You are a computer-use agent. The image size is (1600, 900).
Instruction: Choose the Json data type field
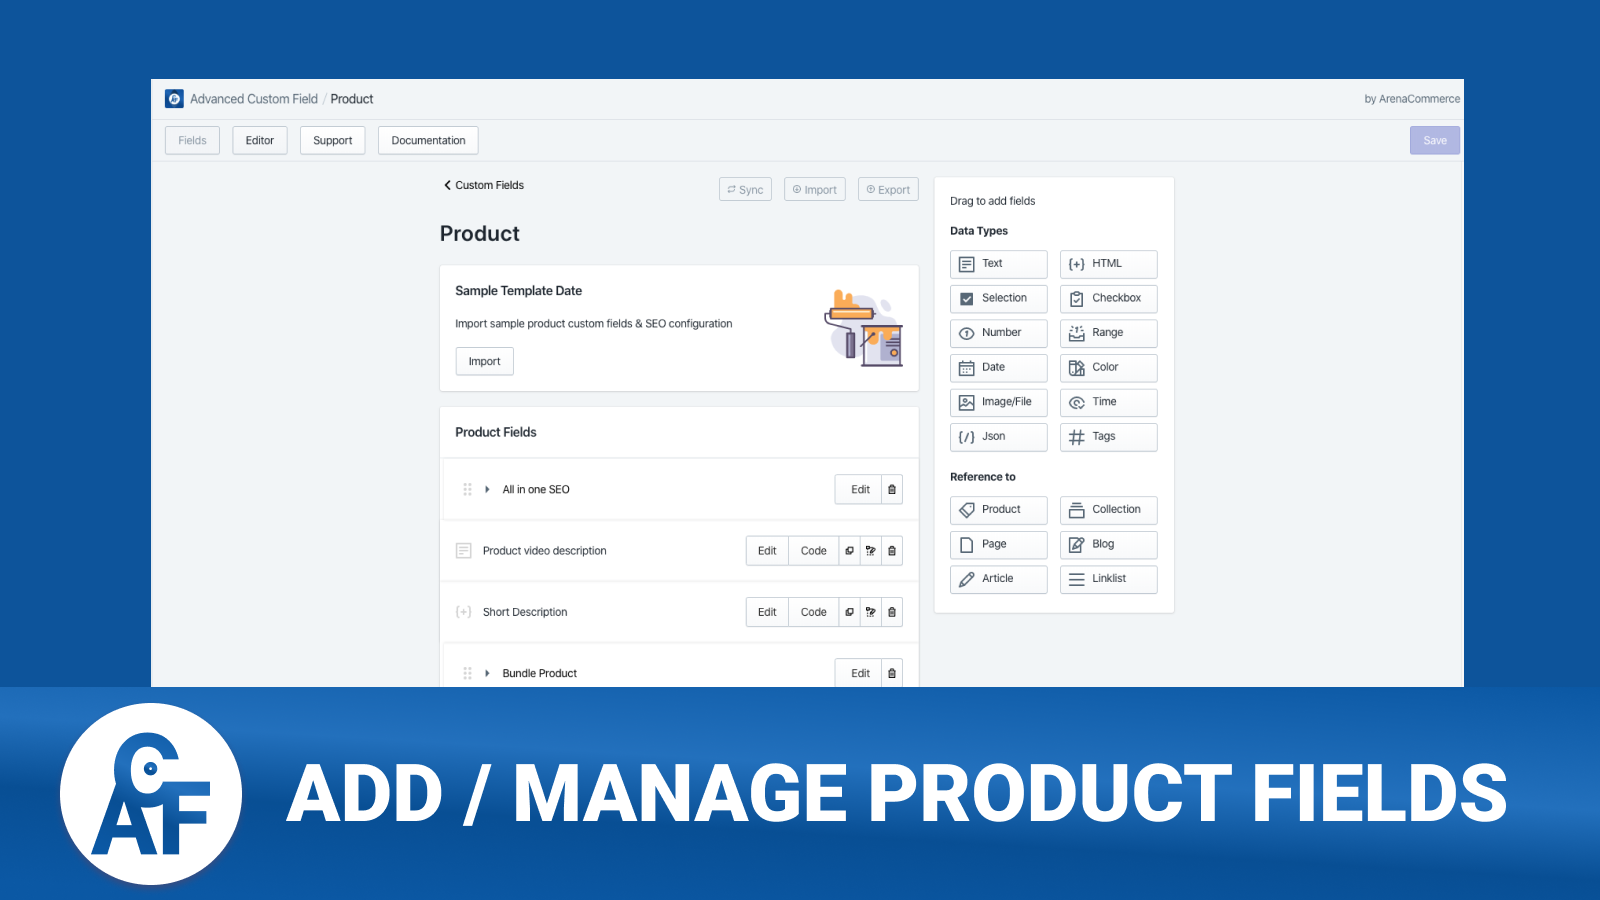click(998, 437)
